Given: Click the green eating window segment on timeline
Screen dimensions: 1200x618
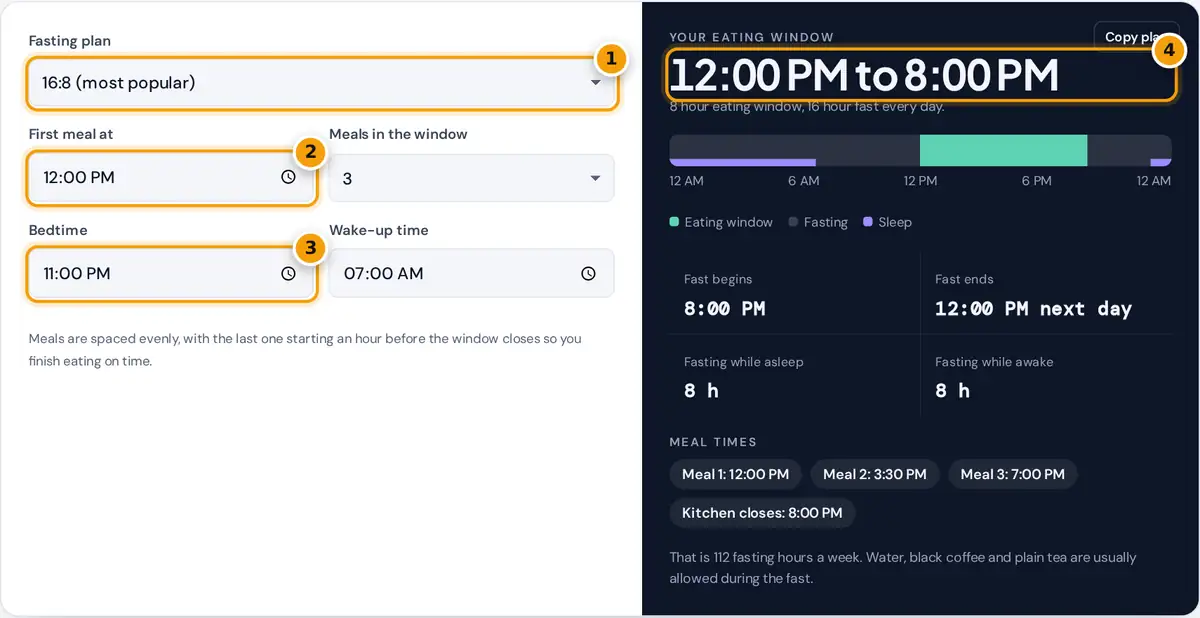Looking at the screenshot, I should (x=1003, y=150).
